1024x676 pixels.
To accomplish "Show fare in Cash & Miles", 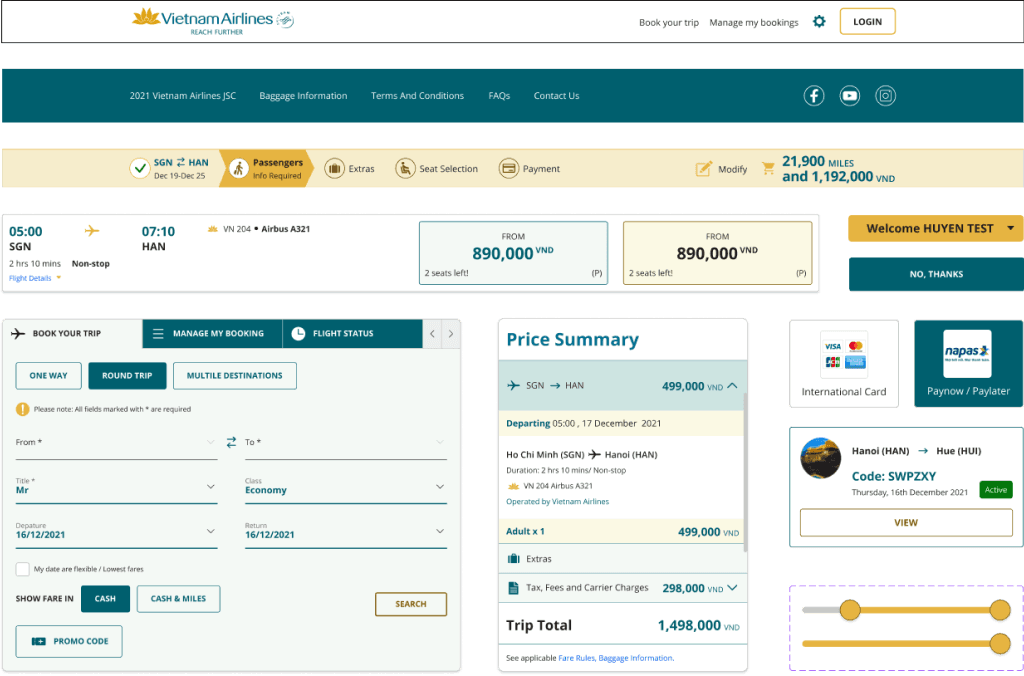I will pos(178,599).
